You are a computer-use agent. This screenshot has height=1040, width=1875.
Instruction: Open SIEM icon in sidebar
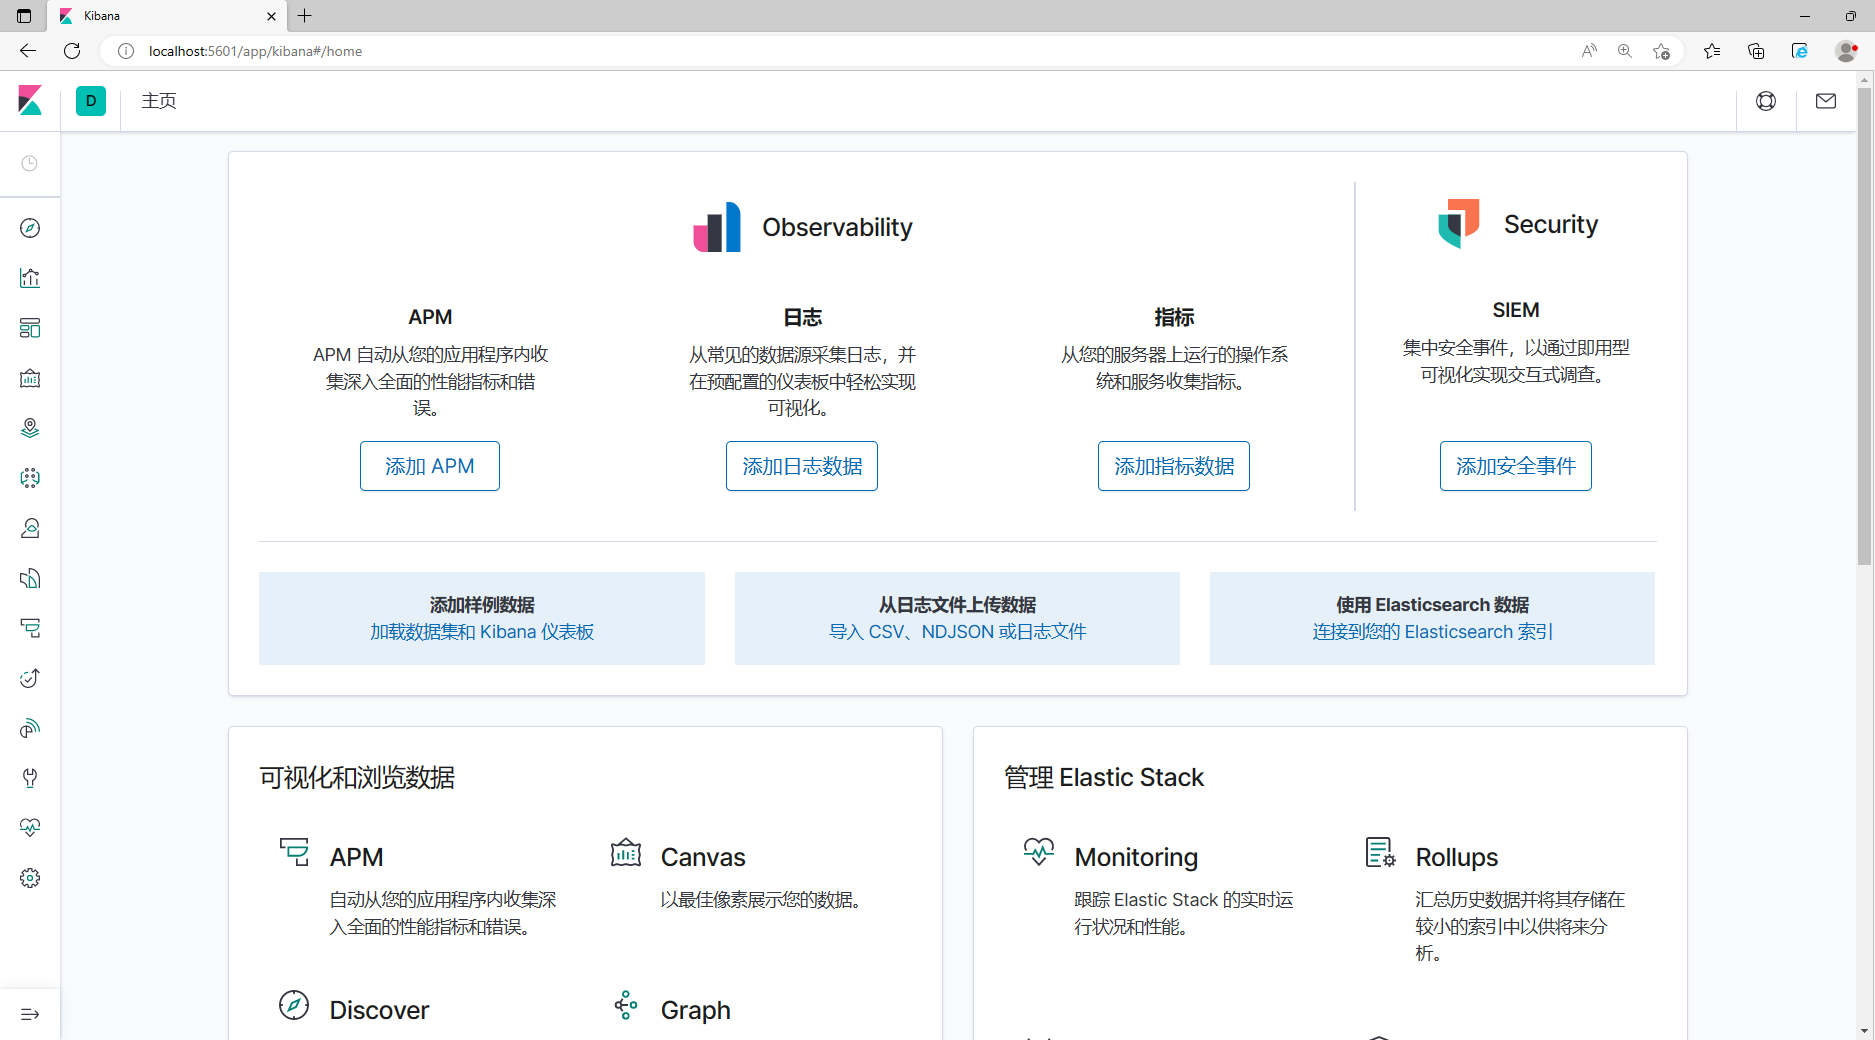[30, 728]
